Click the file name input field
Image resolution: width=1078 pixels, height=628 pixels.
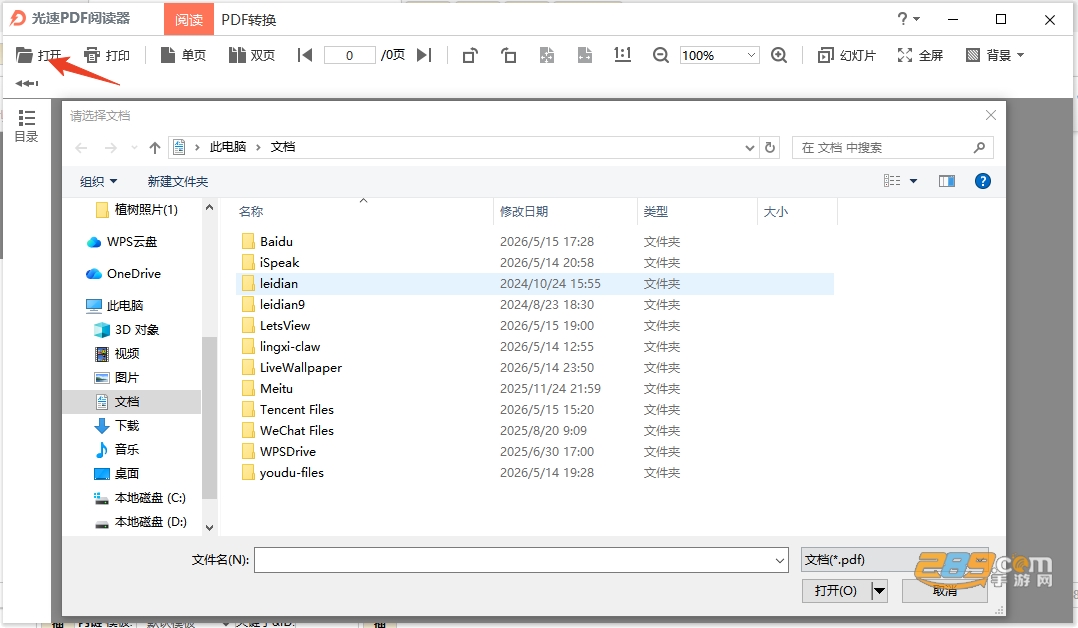coord(521,560)
